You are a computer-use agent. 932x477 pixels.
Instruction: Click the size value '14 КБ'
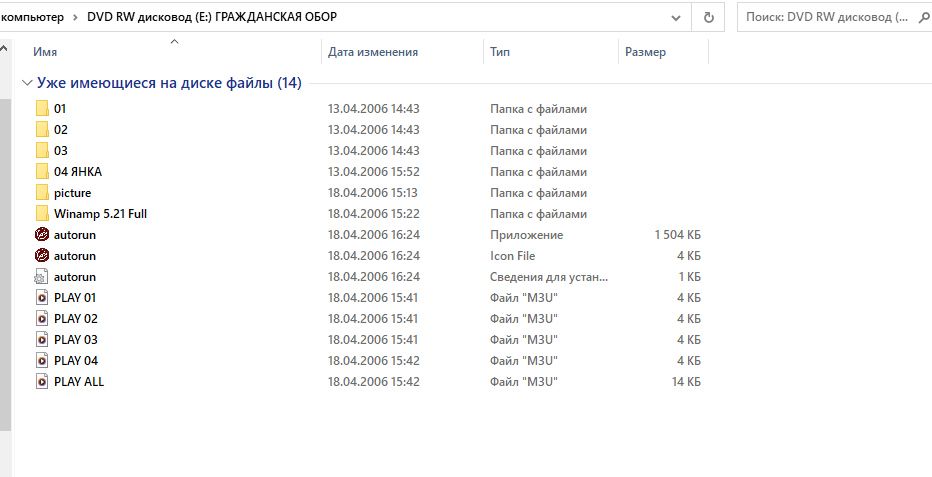[x=687, y=381]
